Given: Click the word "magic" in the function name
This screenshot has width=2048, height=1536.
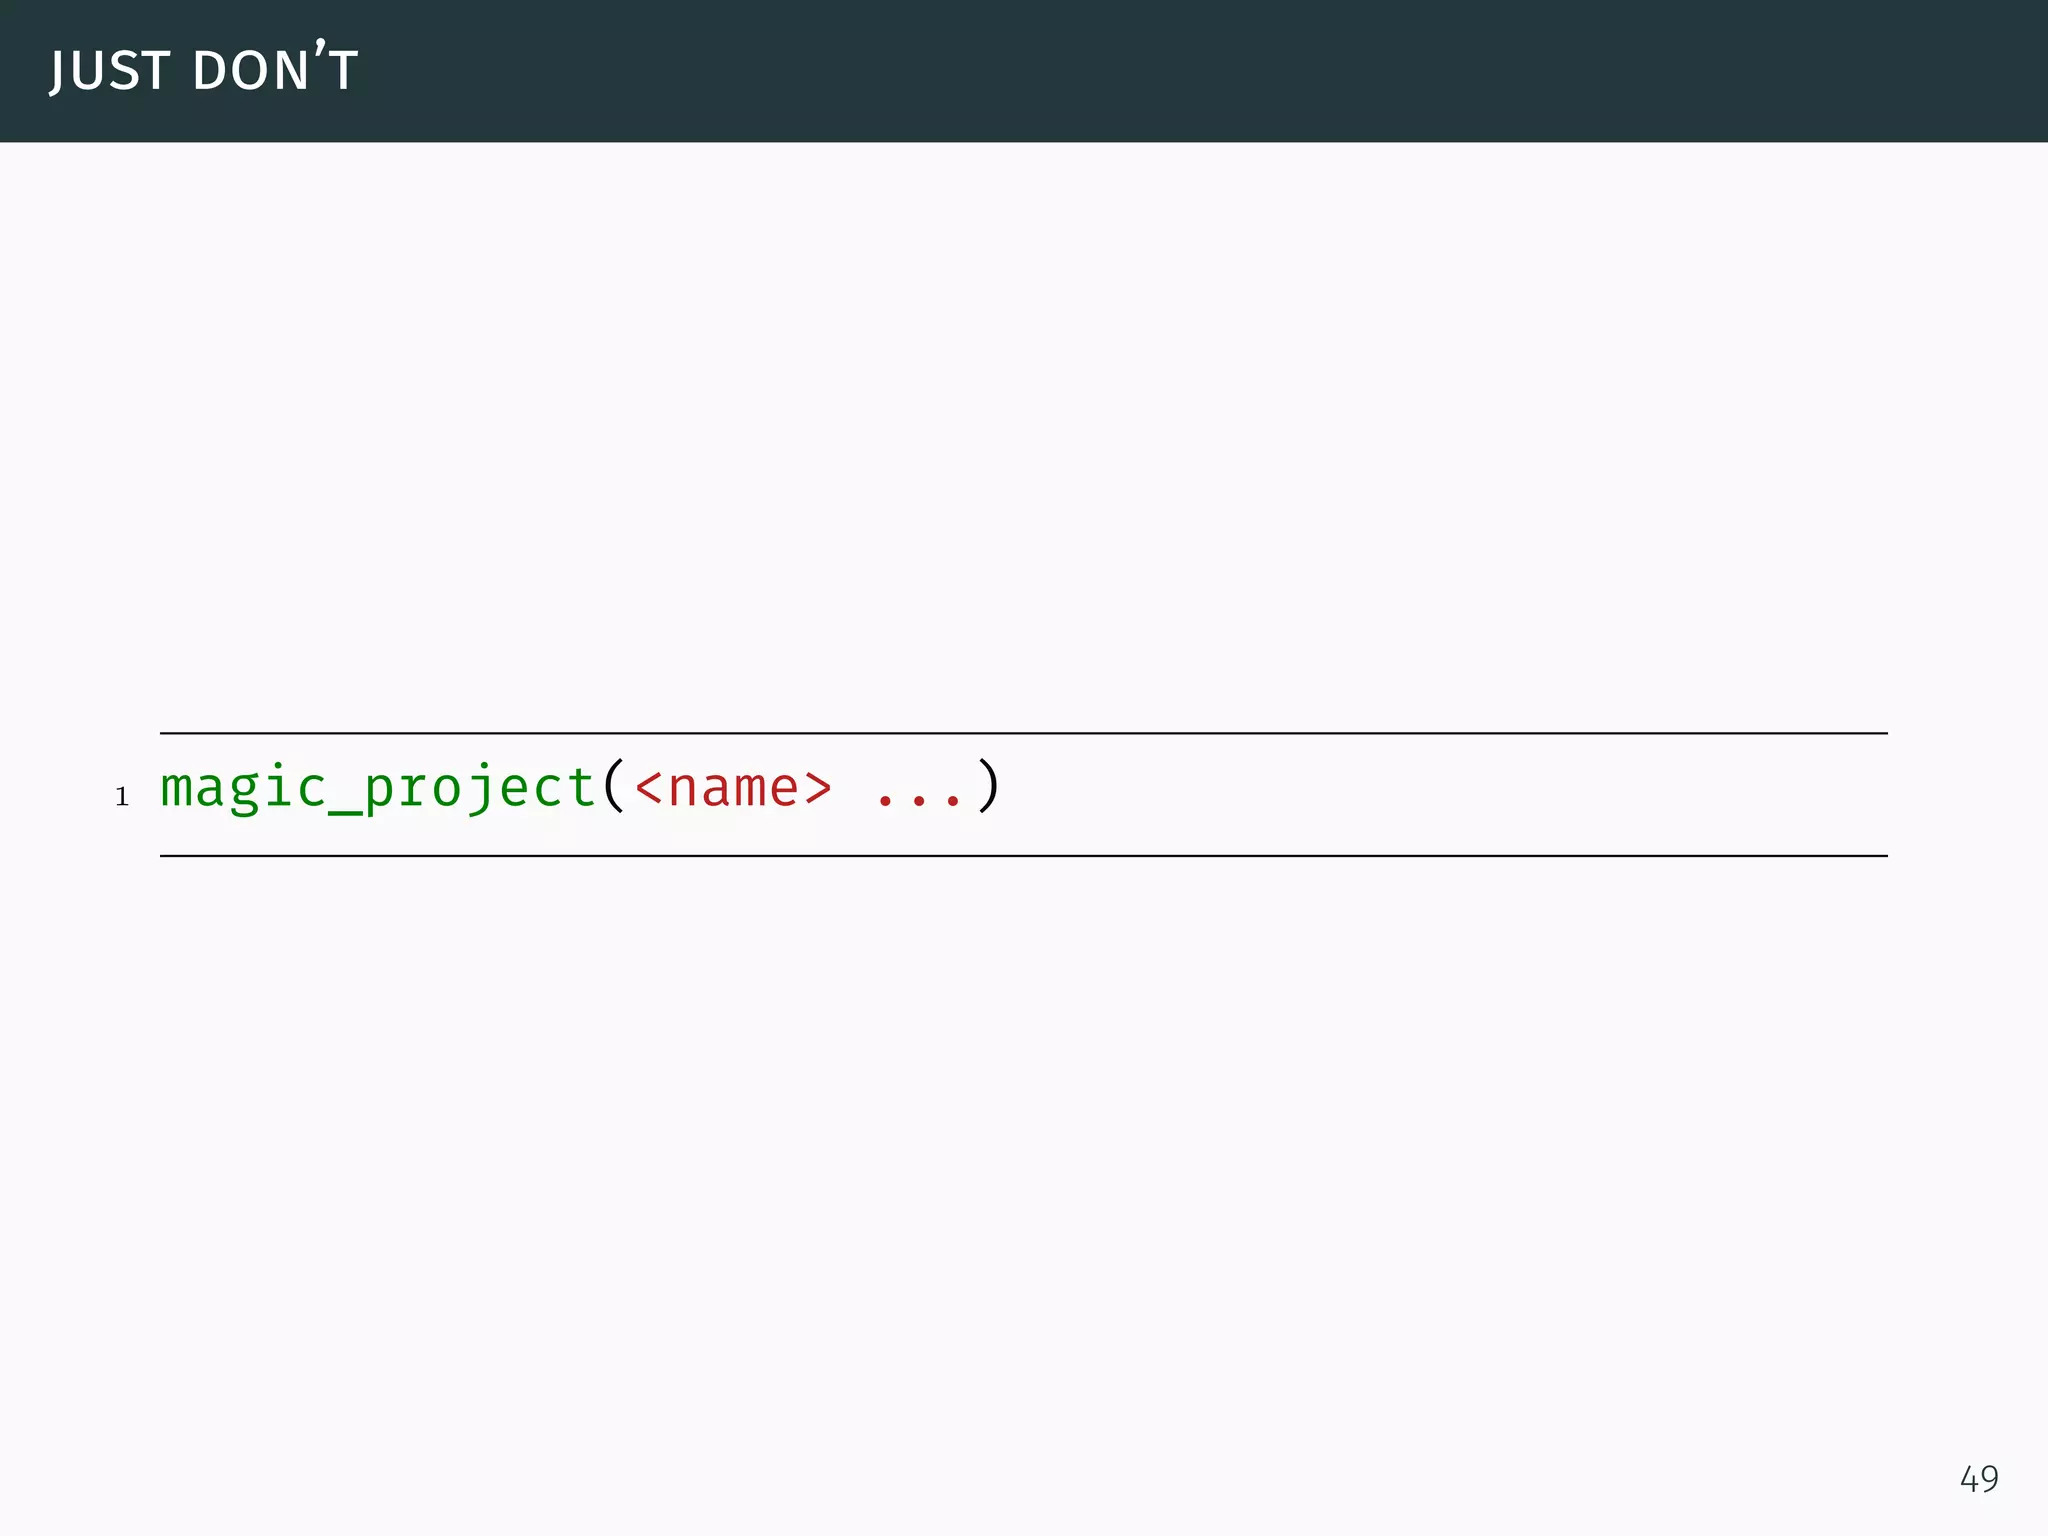Looking at the screenshot, I should coord(244,789).
